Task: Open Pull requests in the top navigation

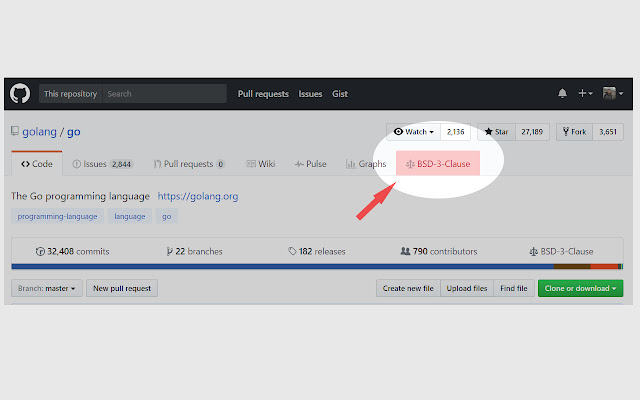Action: tap(263, 94)
